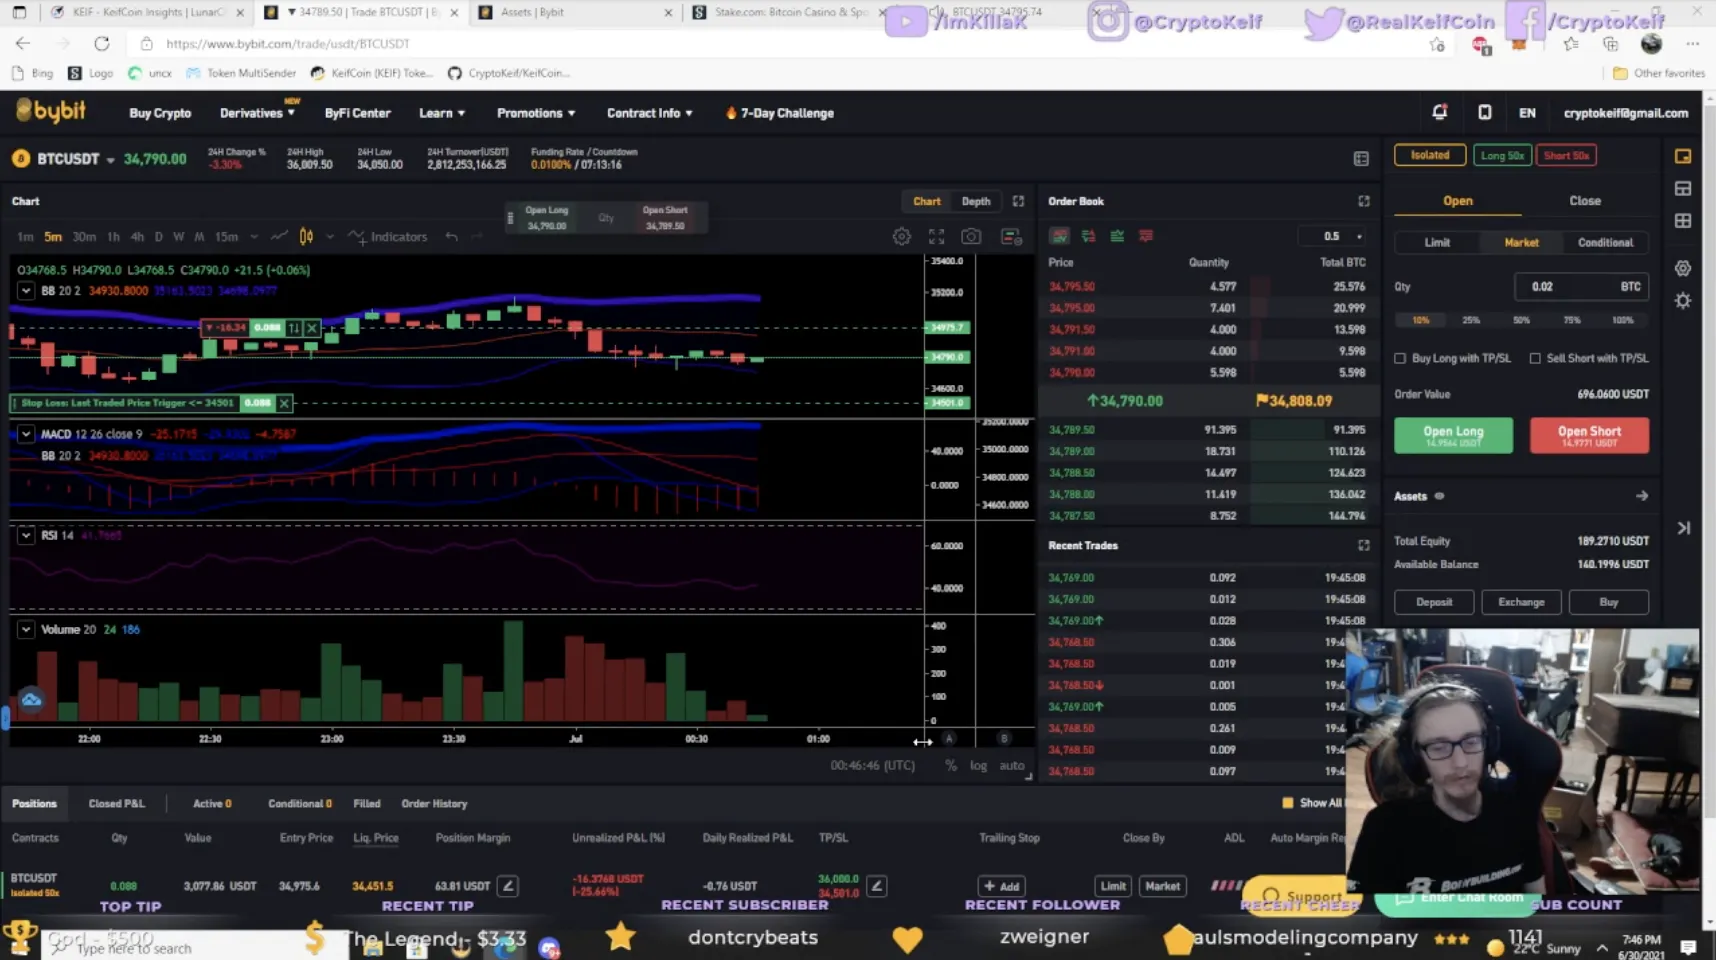Image resolution: width=1716 pixels, height=960 pixels.
Task: Click the chart fullscreen expand icon
Action: coord(1018,201)
